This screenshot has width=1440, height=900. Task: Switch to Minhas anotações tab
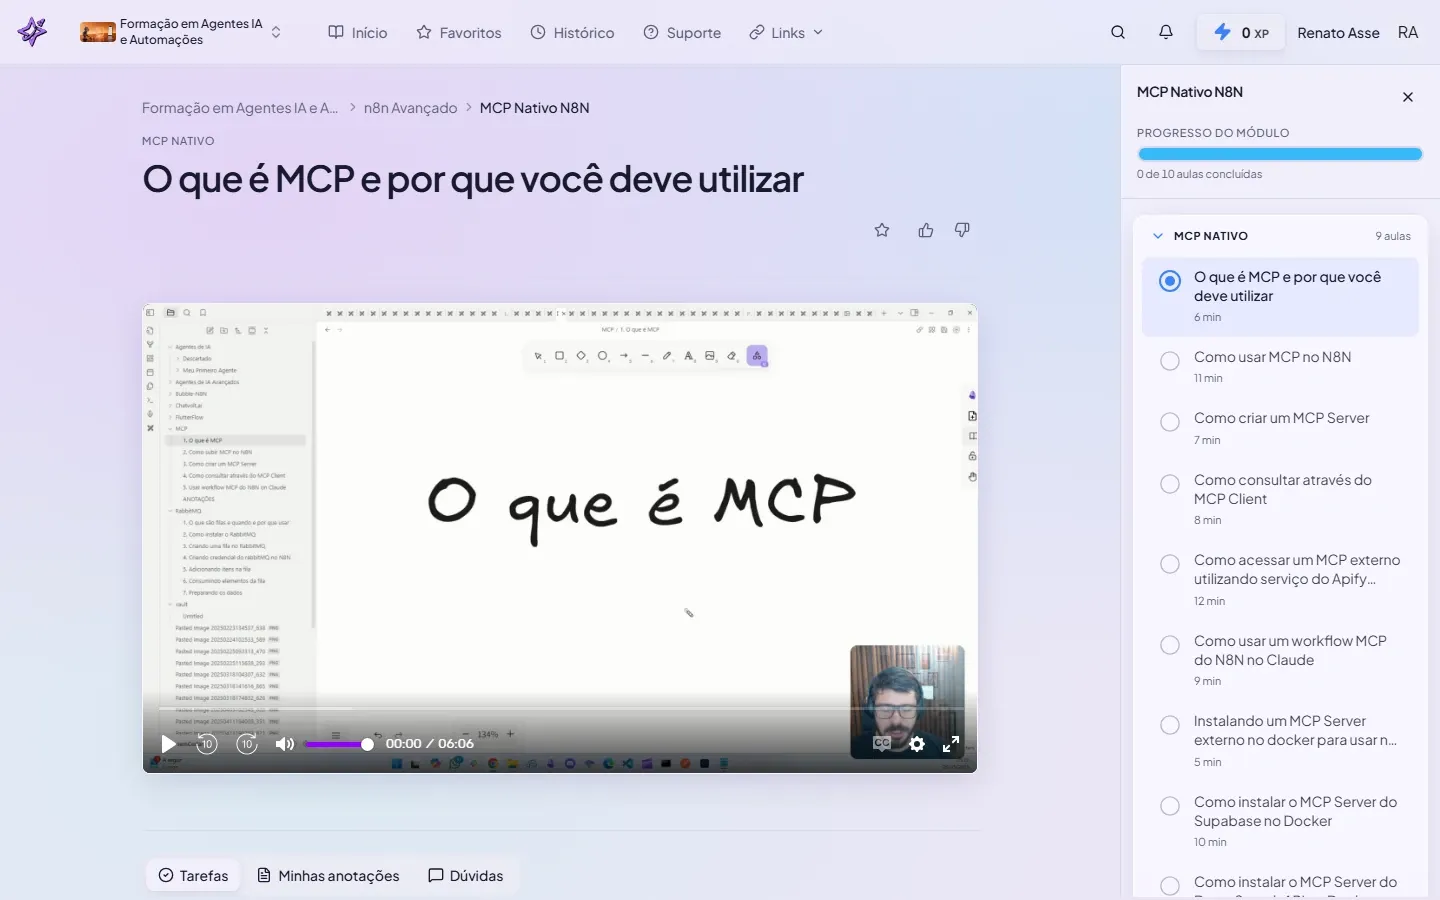328,876
